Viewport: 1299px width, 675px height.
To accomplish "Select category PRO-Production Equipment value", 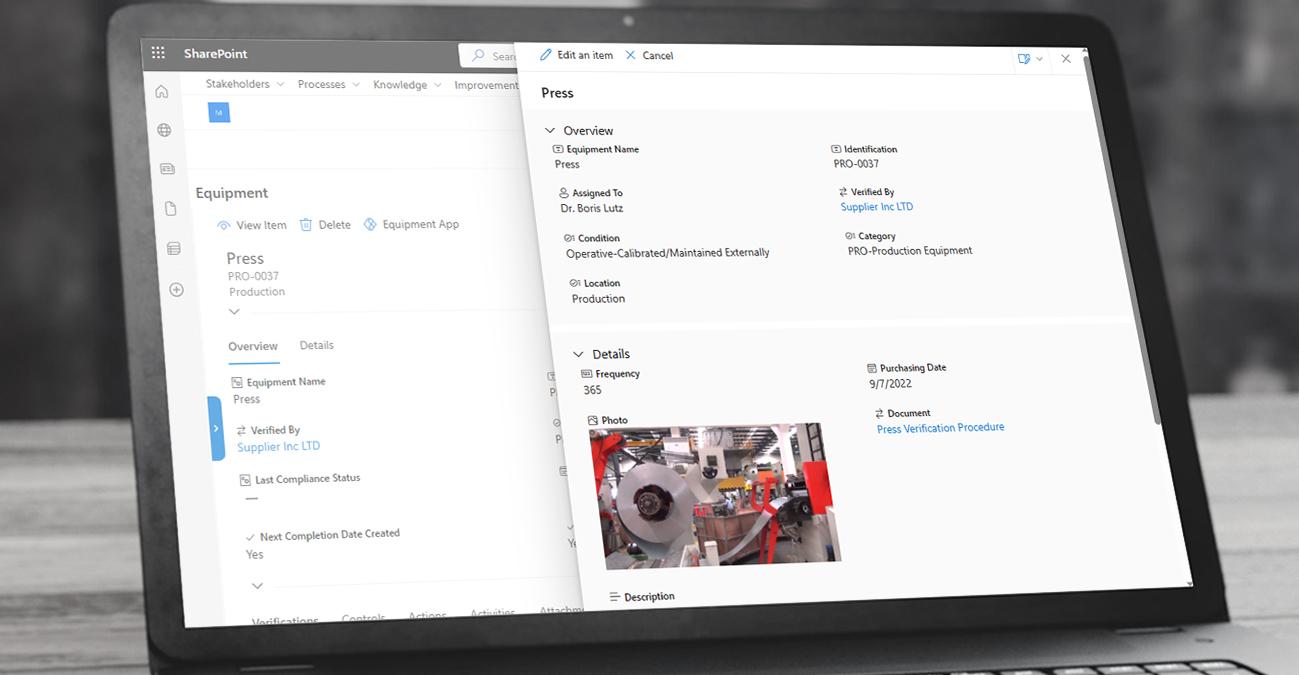I will [x=910, y=251].
